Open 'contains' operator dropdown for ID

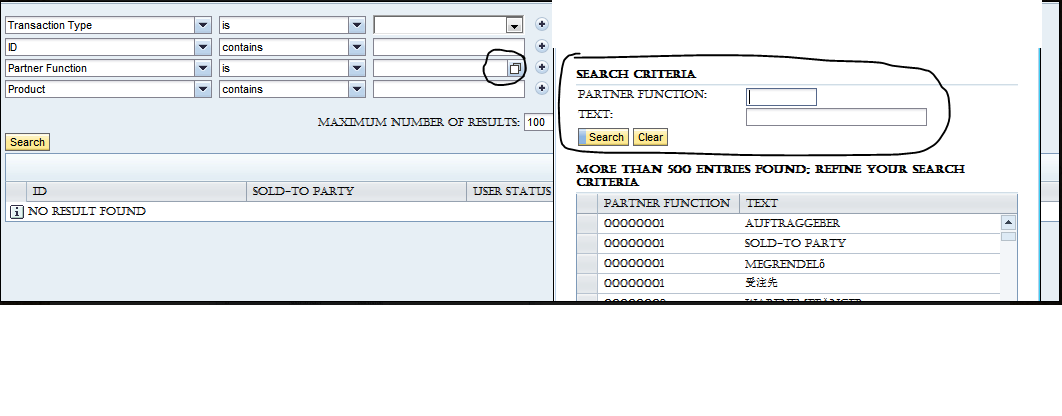click(357, 47)
